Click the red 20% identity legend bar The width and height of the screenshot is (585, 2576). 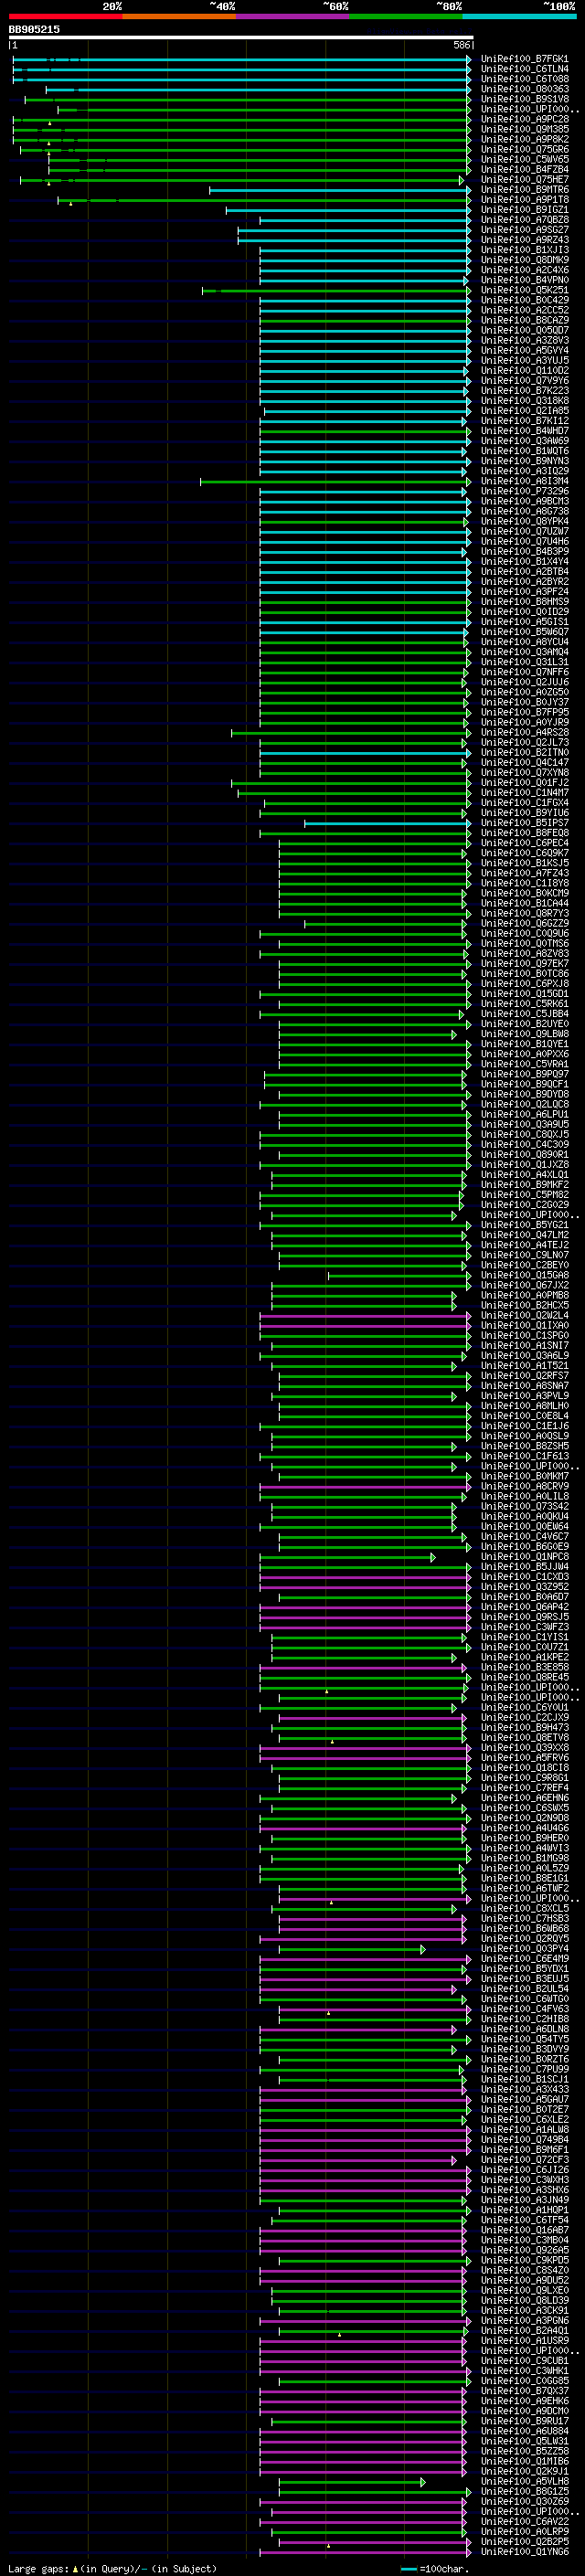65,16
